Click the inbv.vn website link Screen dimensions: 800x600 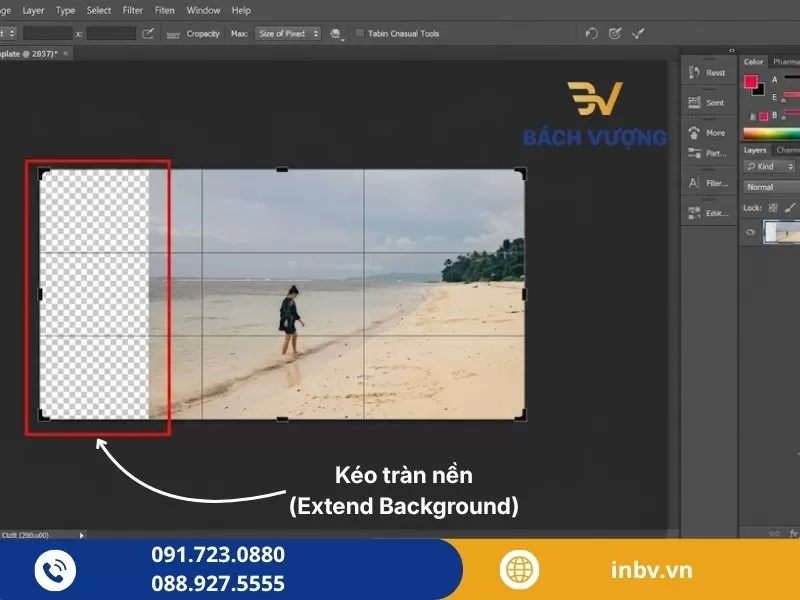[x=652, y=570]
